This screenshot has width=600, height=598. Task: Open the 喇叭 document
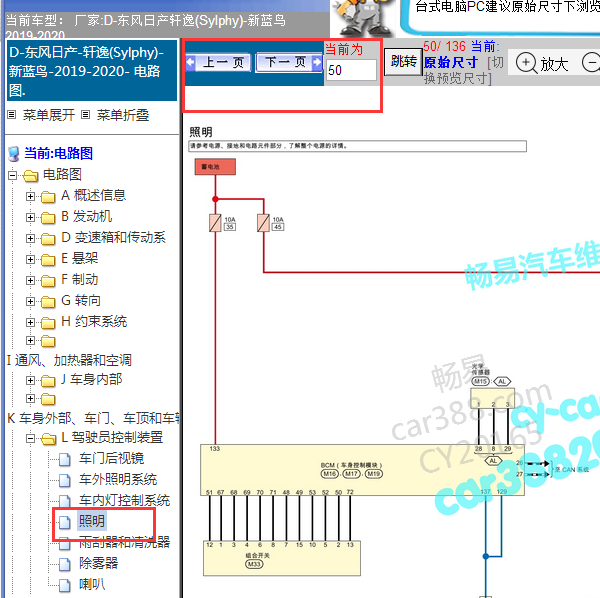92,584
